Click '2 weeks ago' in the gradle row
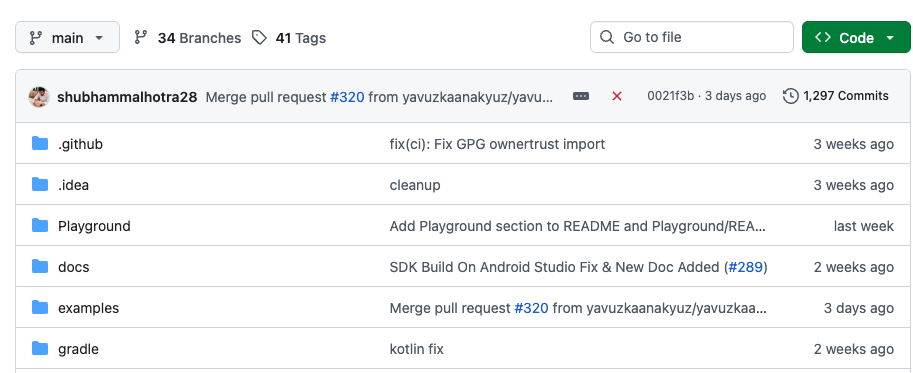This screenshot has height=373, width=913. pyautogui.click(x=853, y=349)
